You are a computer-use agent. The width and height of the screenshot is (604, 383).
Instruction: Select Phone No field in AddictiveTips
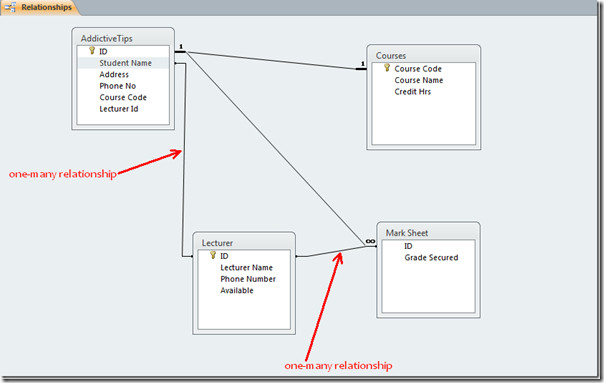[x=123, y=86]
